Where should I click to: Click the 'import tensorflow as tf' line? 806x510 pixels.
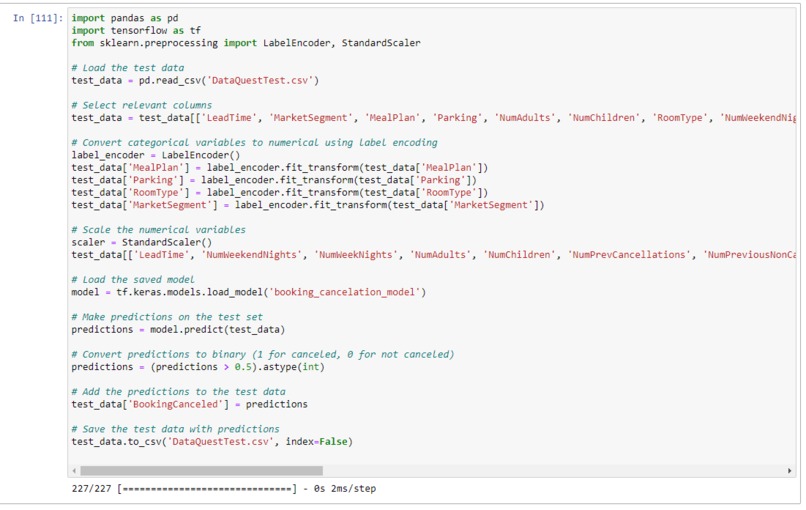(136, 30)
